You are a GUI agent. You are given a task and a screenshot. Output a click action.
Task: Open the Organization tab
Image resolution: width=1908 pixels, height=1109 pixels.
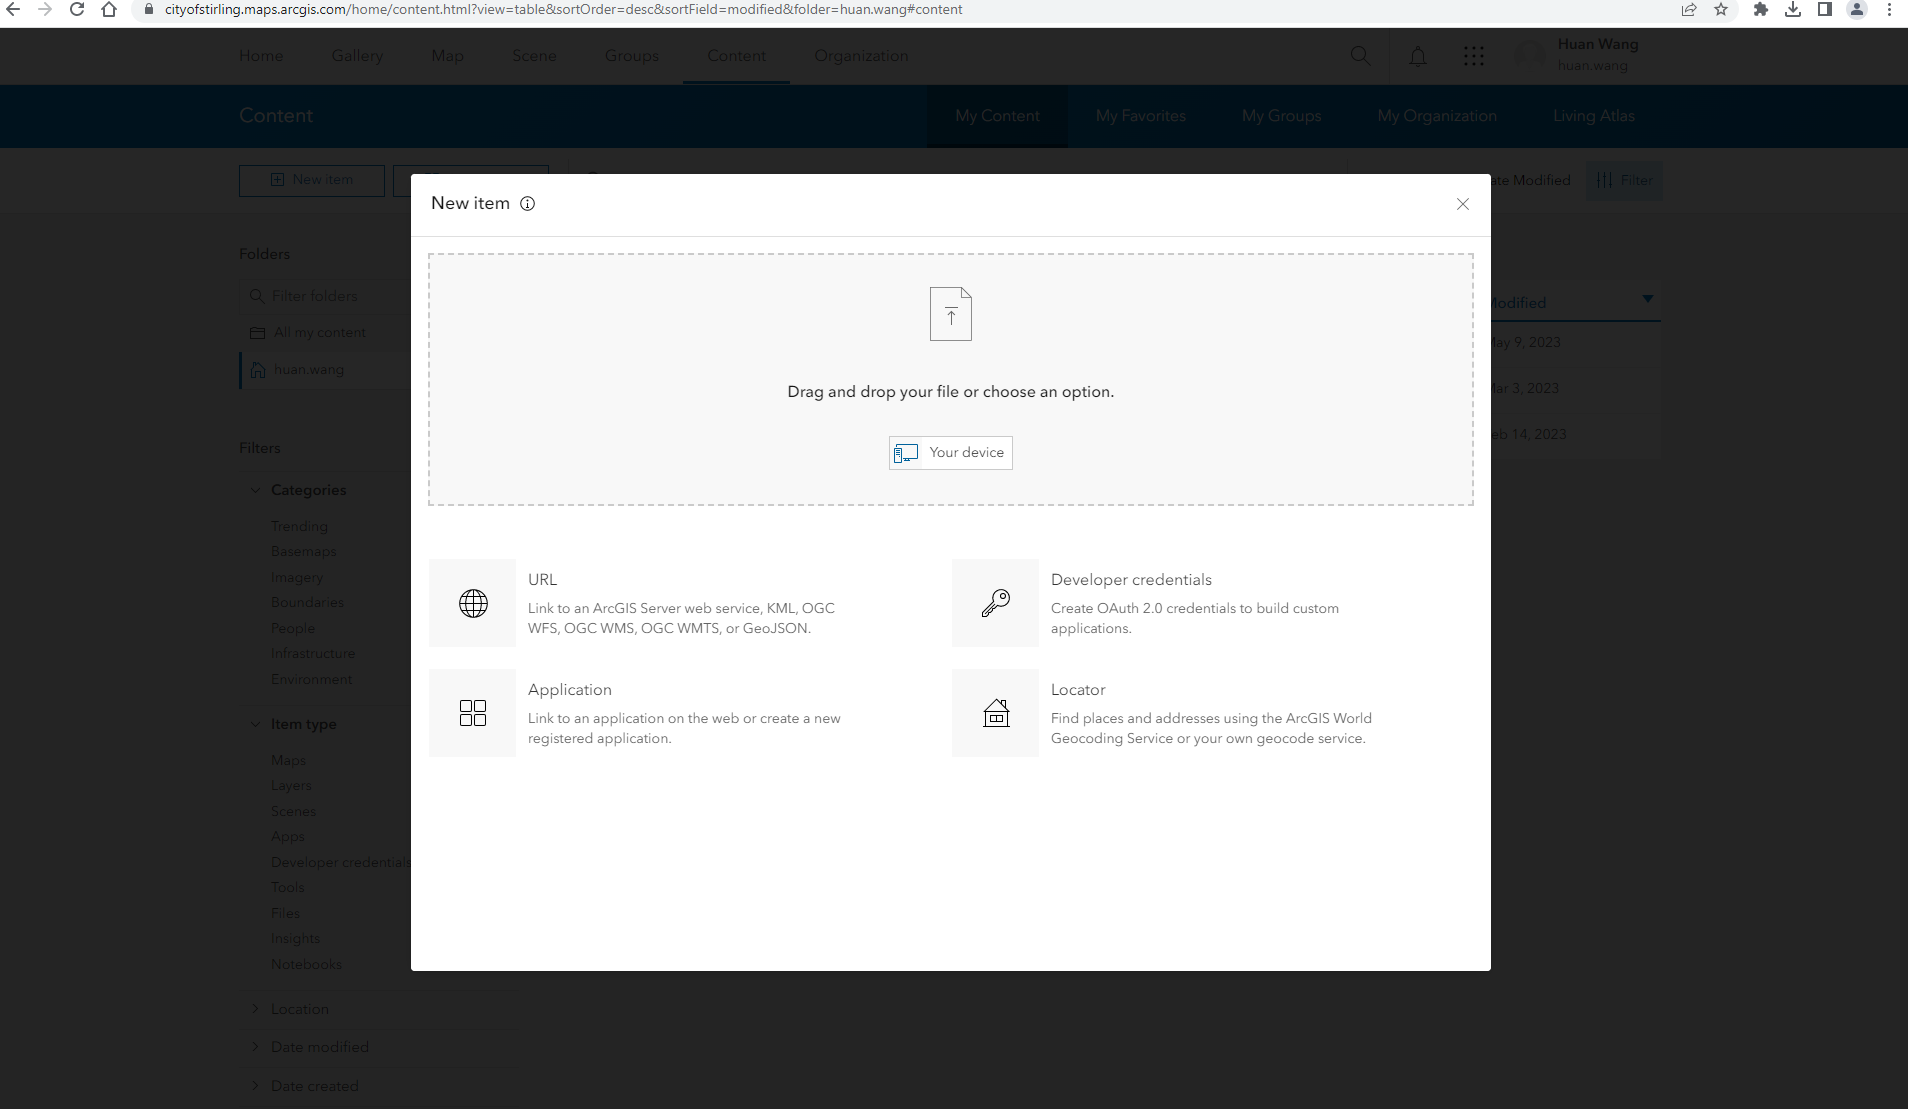861,56
